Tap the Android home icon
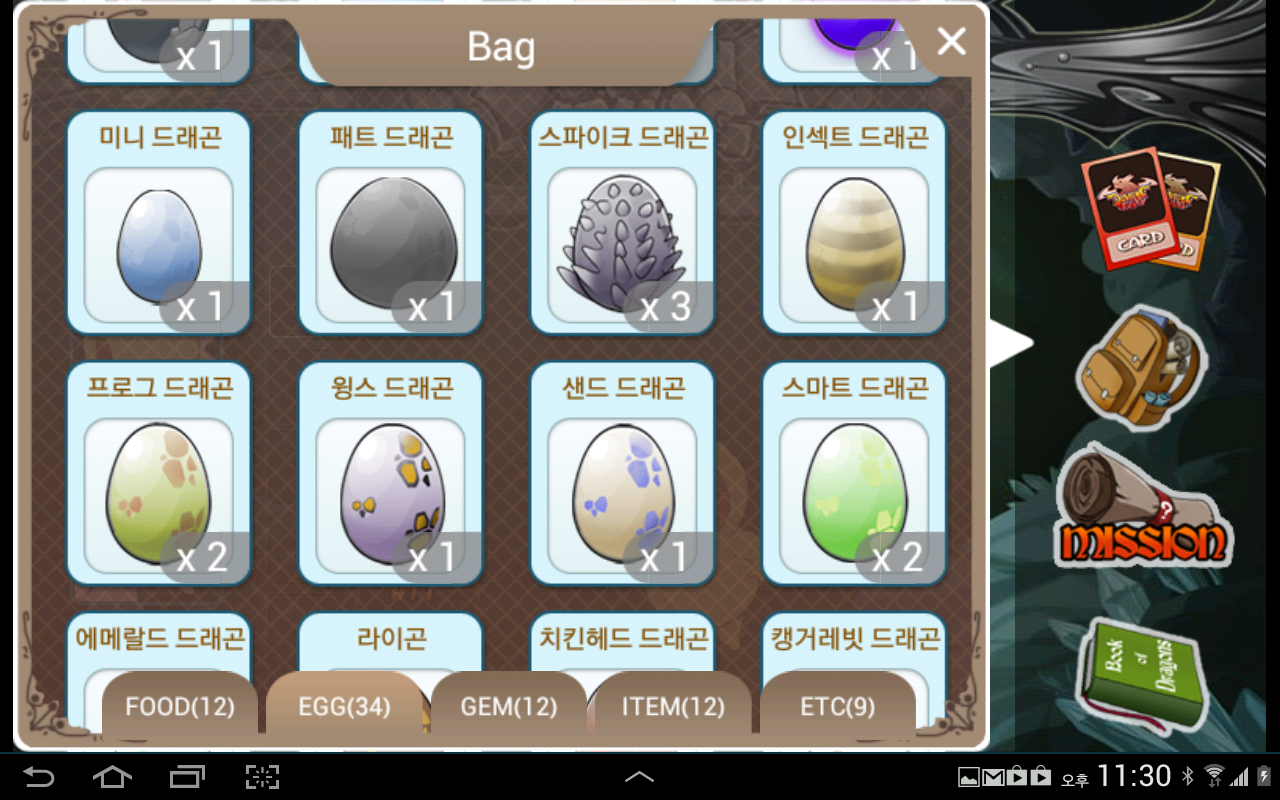This screenshot has height=800, width=1280. coord(112,776)
